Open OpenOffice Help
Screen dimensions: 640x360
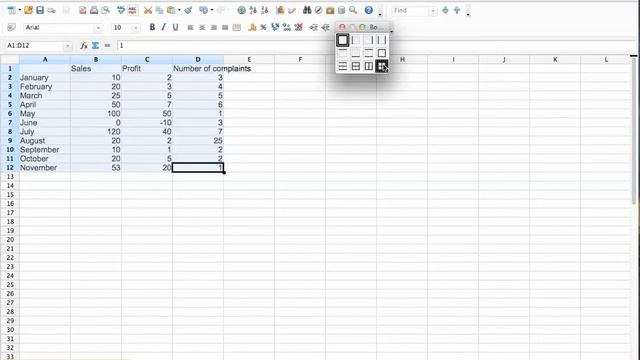pos(369,10)
